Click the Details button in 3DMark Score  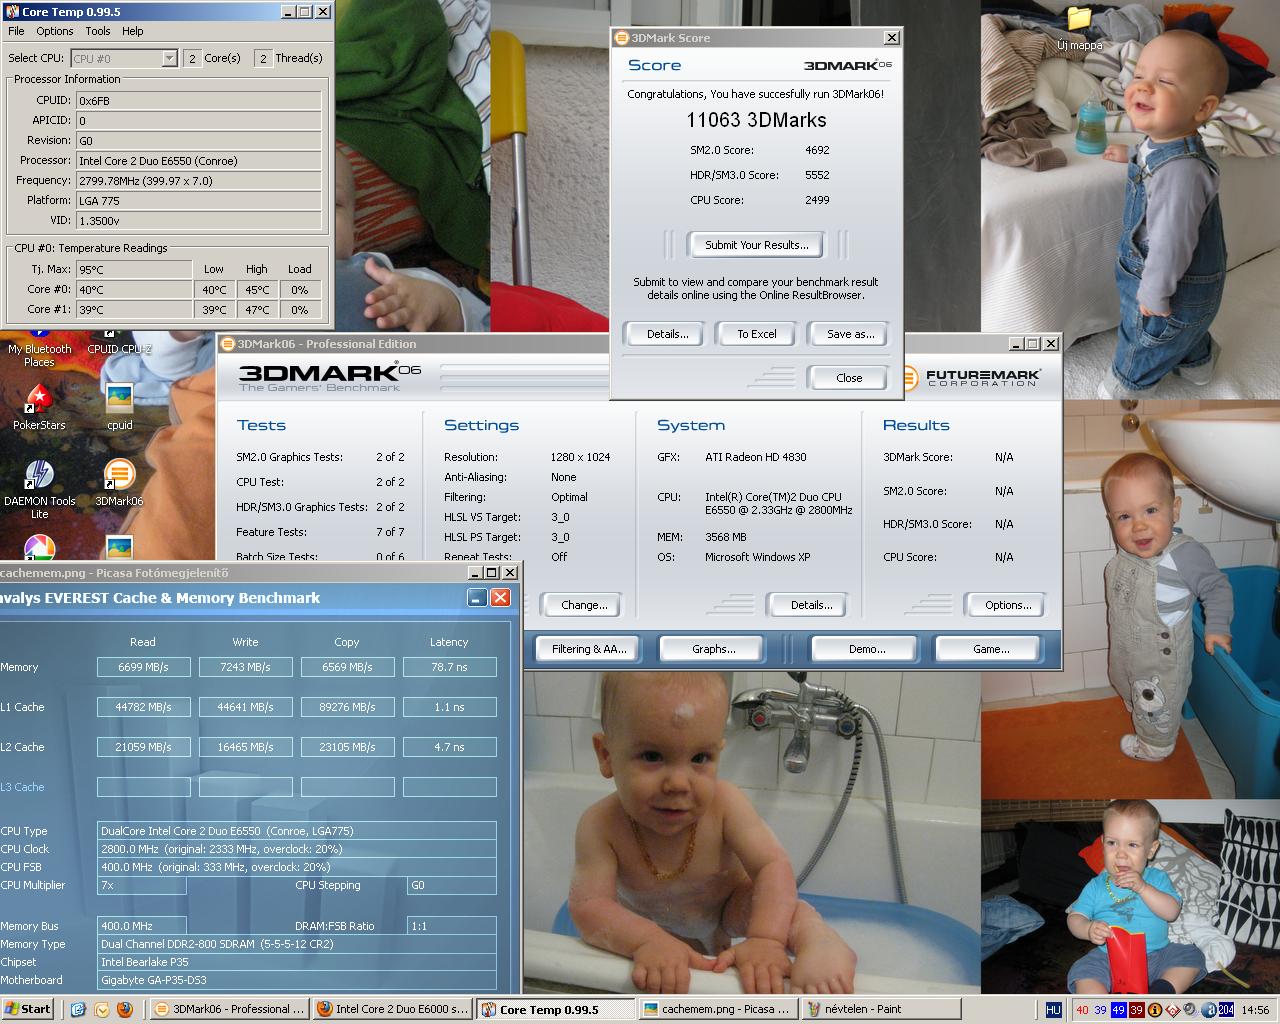click(666, 334)
